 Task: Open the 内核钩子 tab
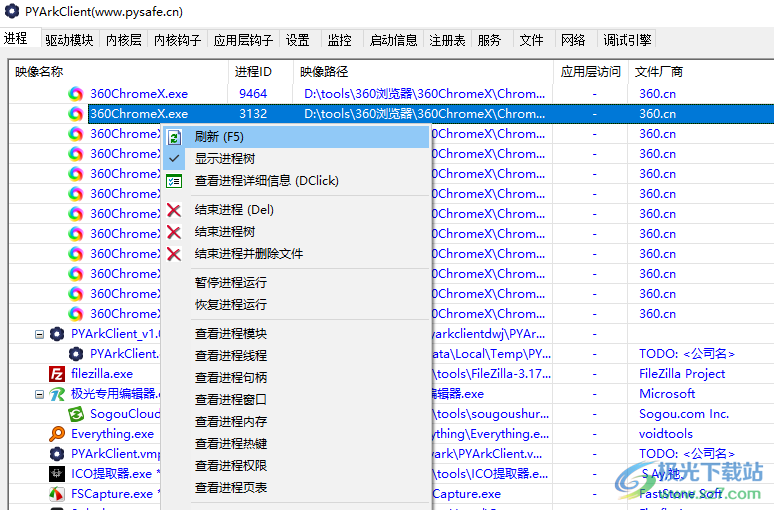[177, 40]
